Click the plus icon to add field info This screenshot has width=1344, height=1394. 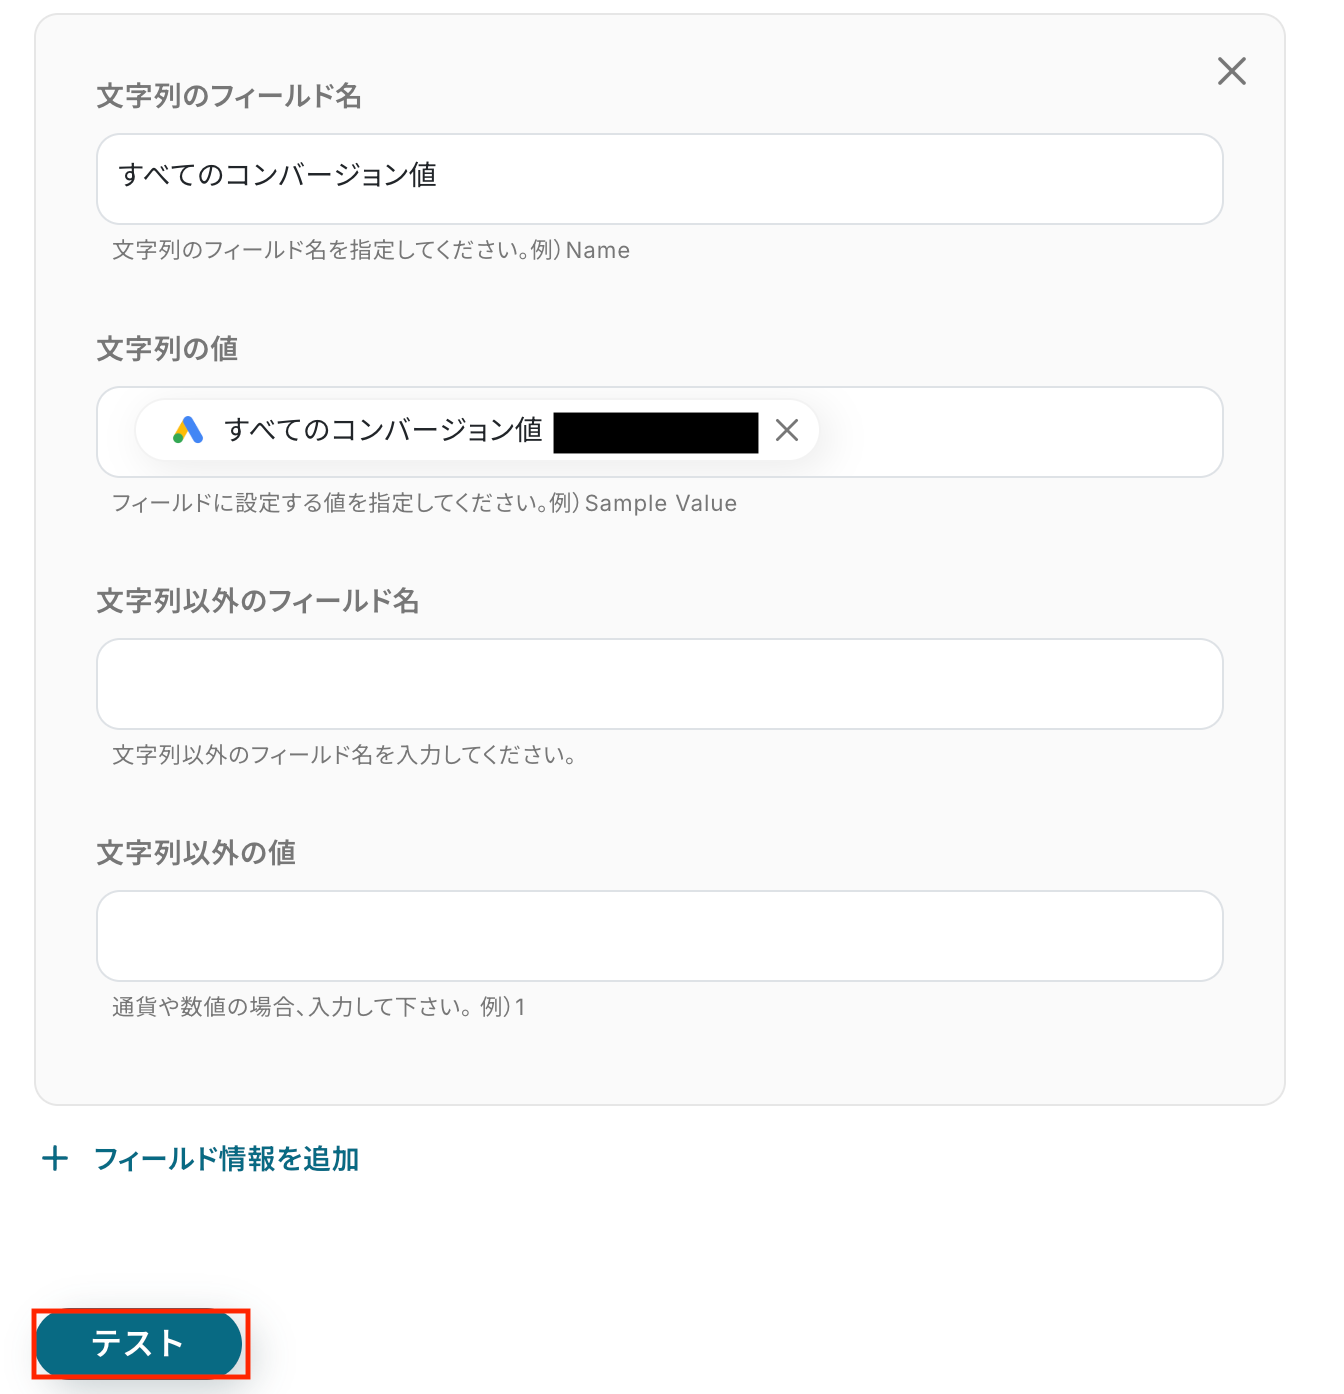pos(55,1159)
